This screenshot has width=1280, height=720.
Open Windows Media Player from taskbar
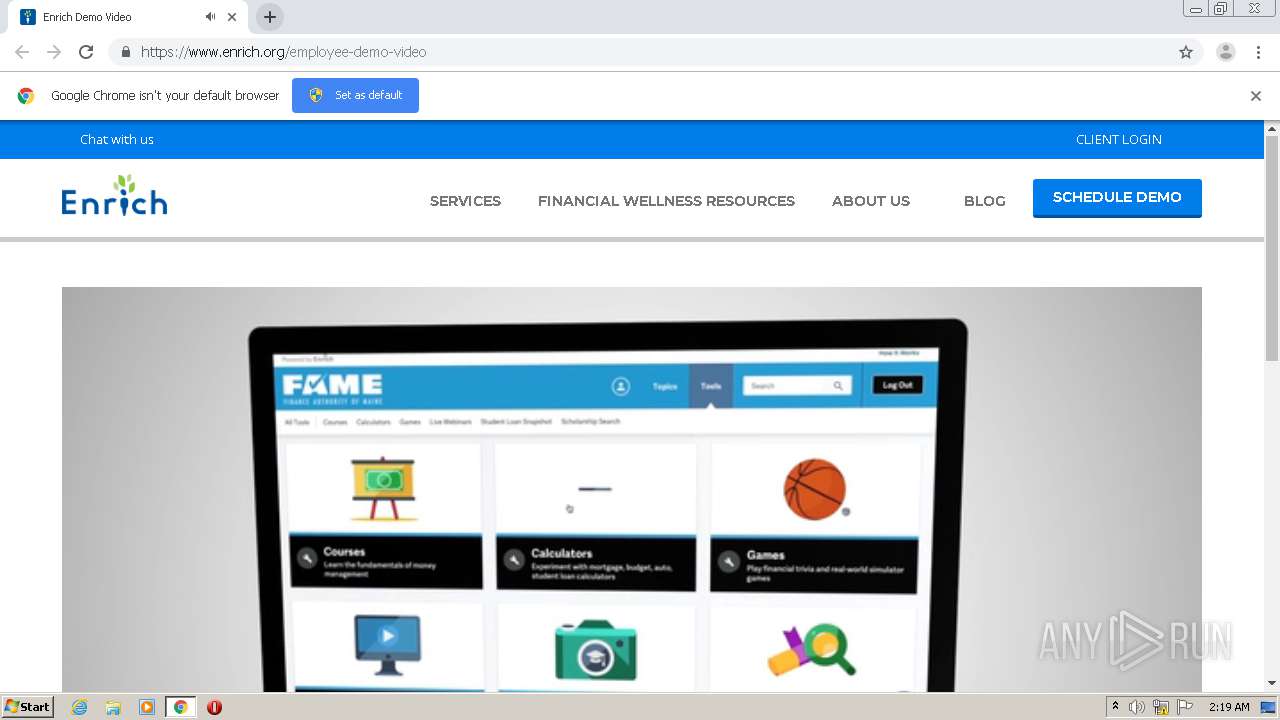[x=147, y=707]
